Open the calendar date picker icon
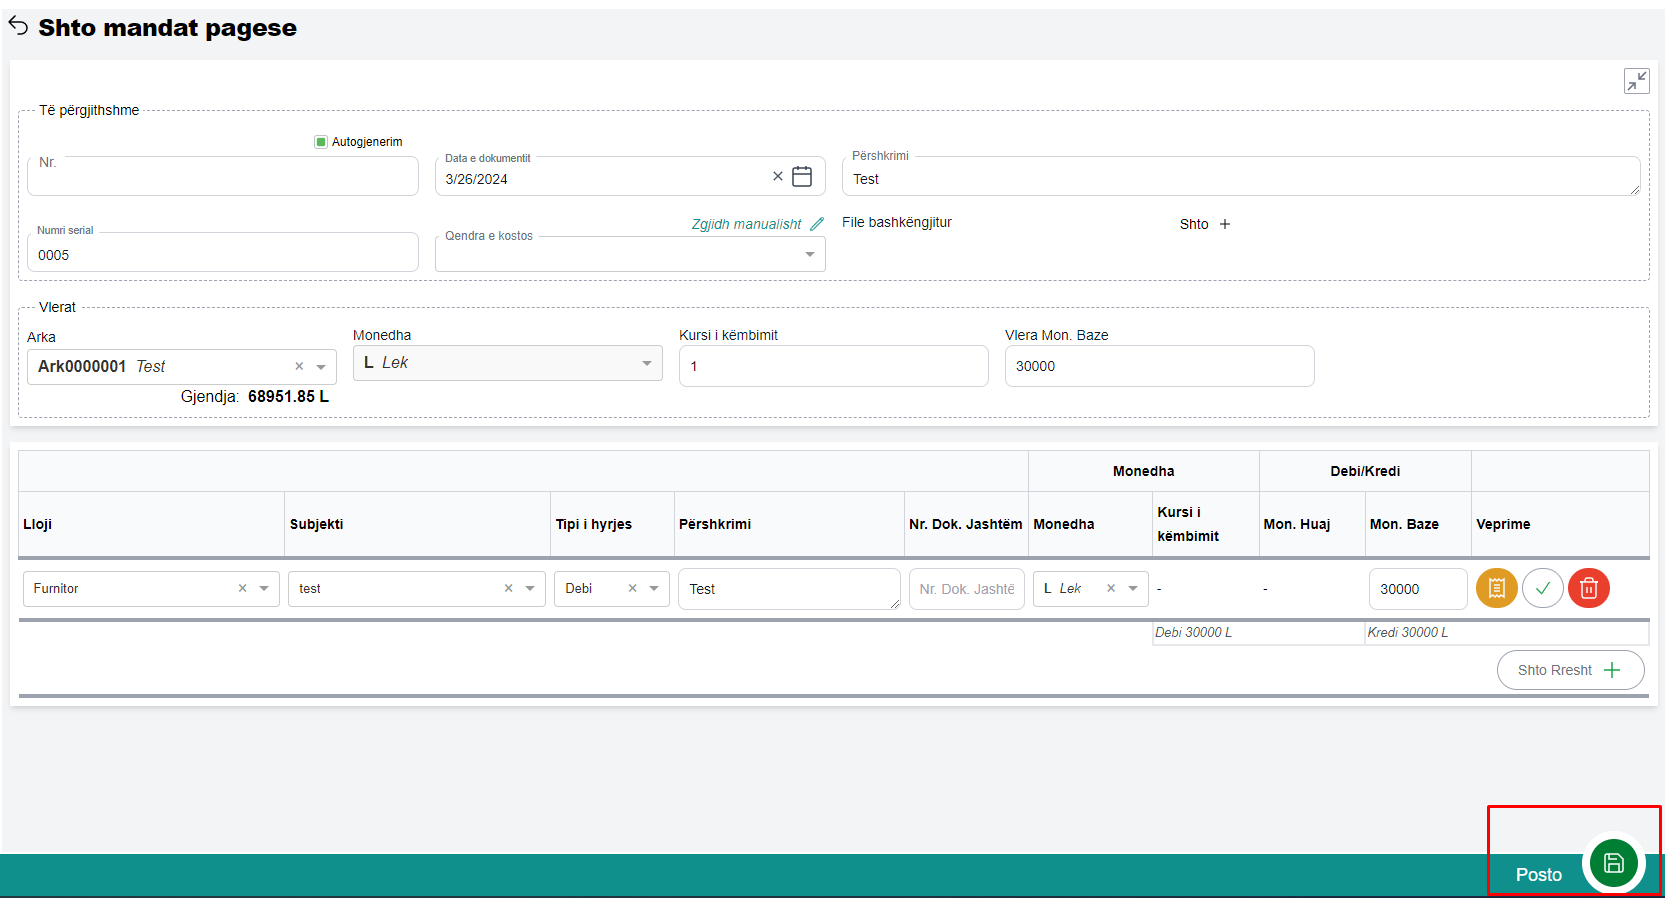 pyautogui.click(x=802, y=177)
